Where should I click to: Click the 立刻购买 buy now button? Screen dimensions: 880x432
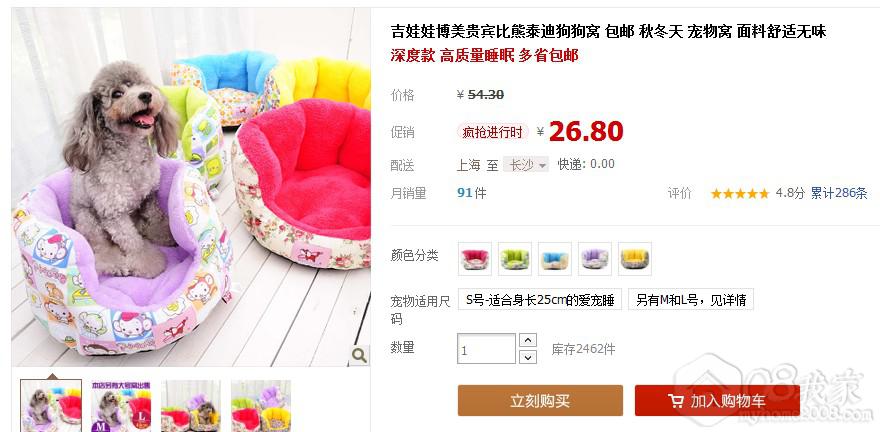point(540,401)
